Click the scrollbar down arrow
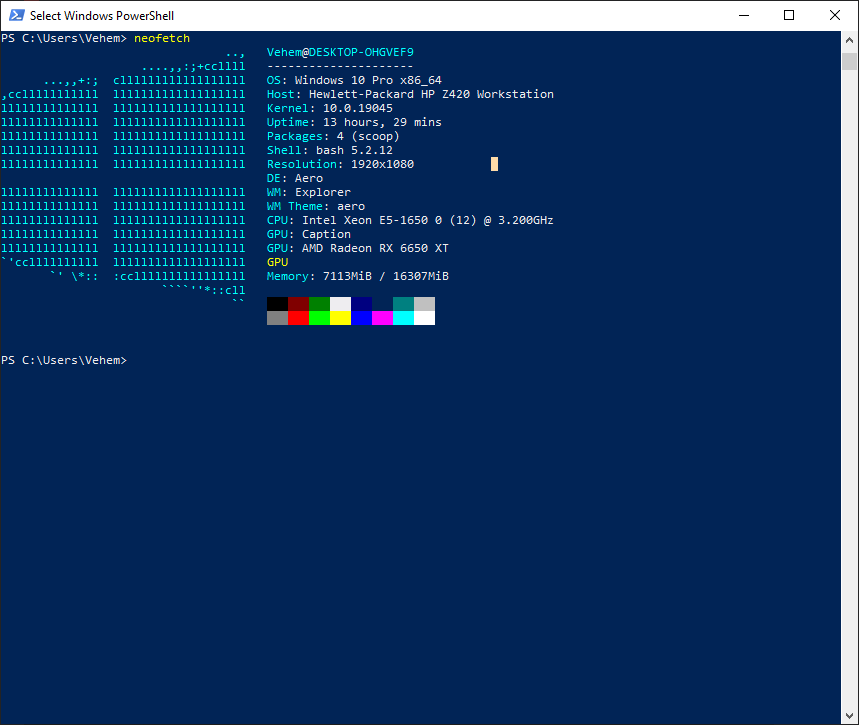This screenshot has width=859, height=725. coord(850,716)
